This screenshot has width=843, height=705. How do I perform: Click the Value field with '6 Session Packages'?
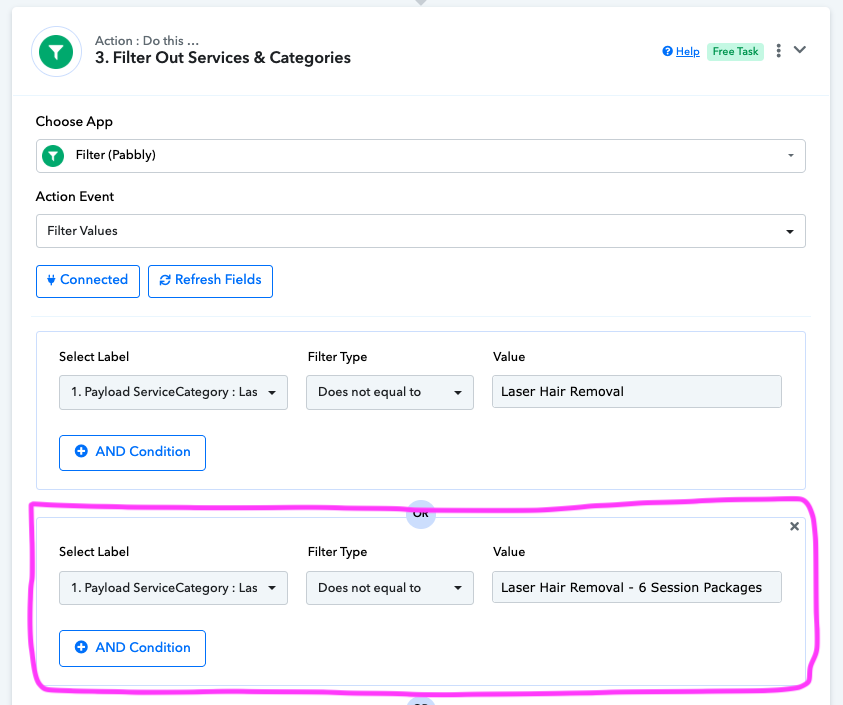(636, 588)
